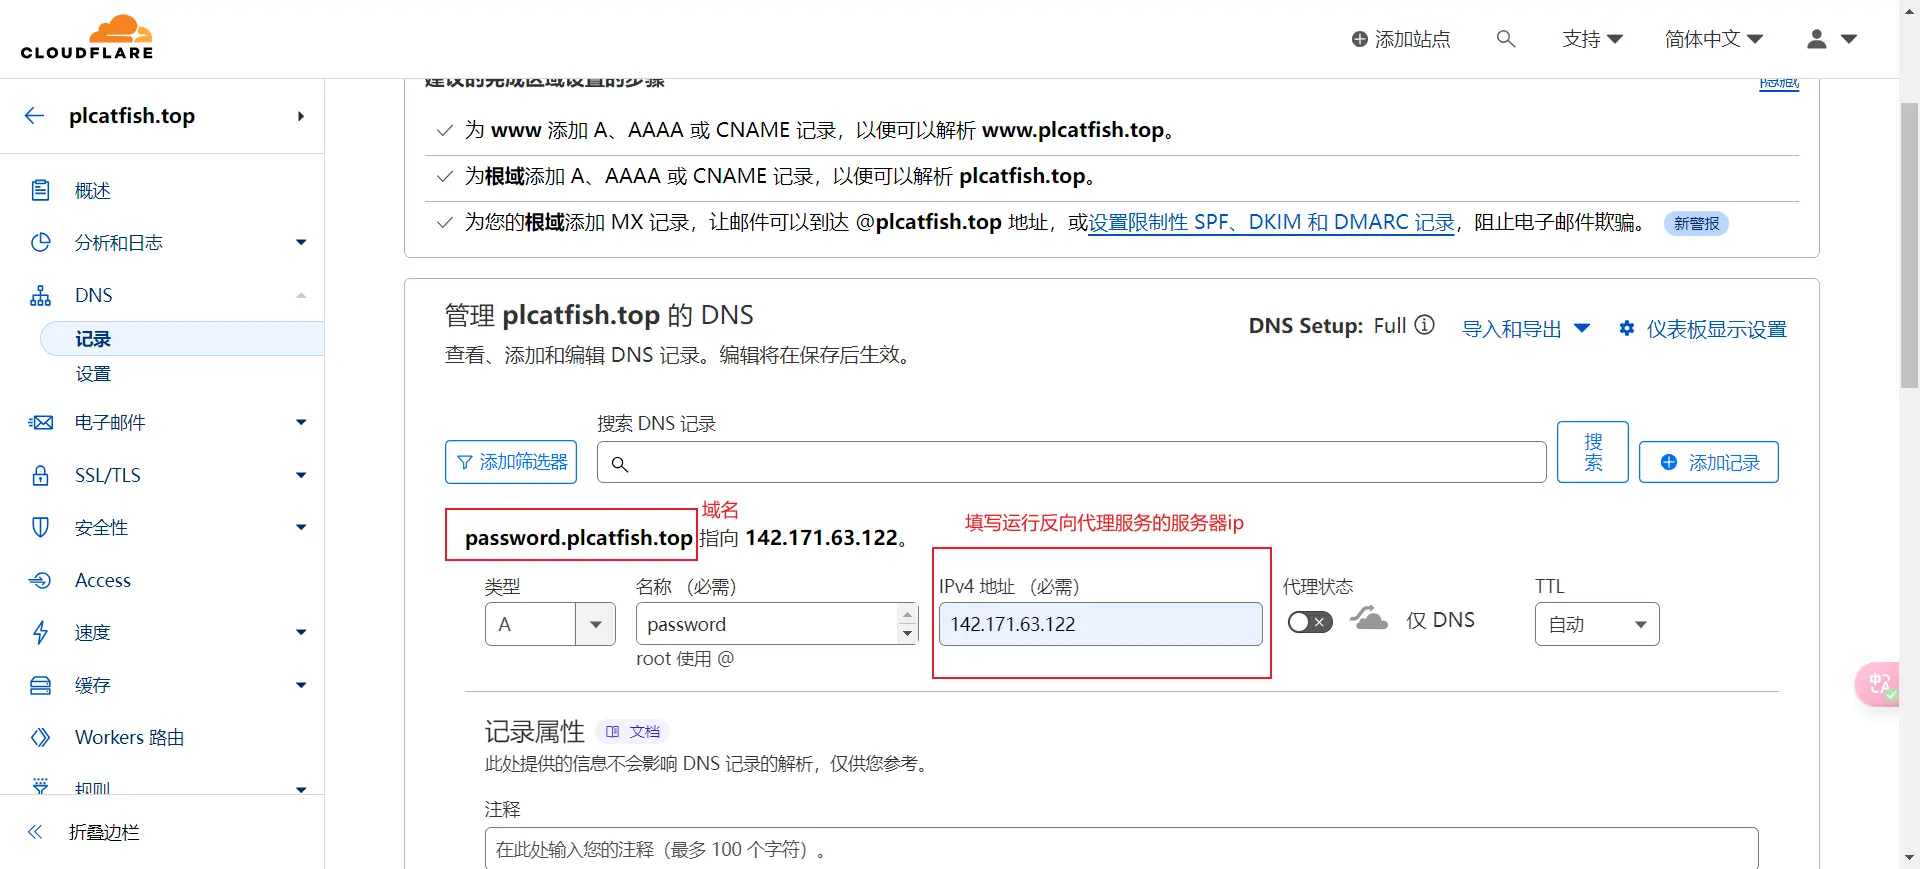The height and width of the screenshot is (869, 1920).
Task: Click the 添加站点 button
Action: tap(1401, 39)
